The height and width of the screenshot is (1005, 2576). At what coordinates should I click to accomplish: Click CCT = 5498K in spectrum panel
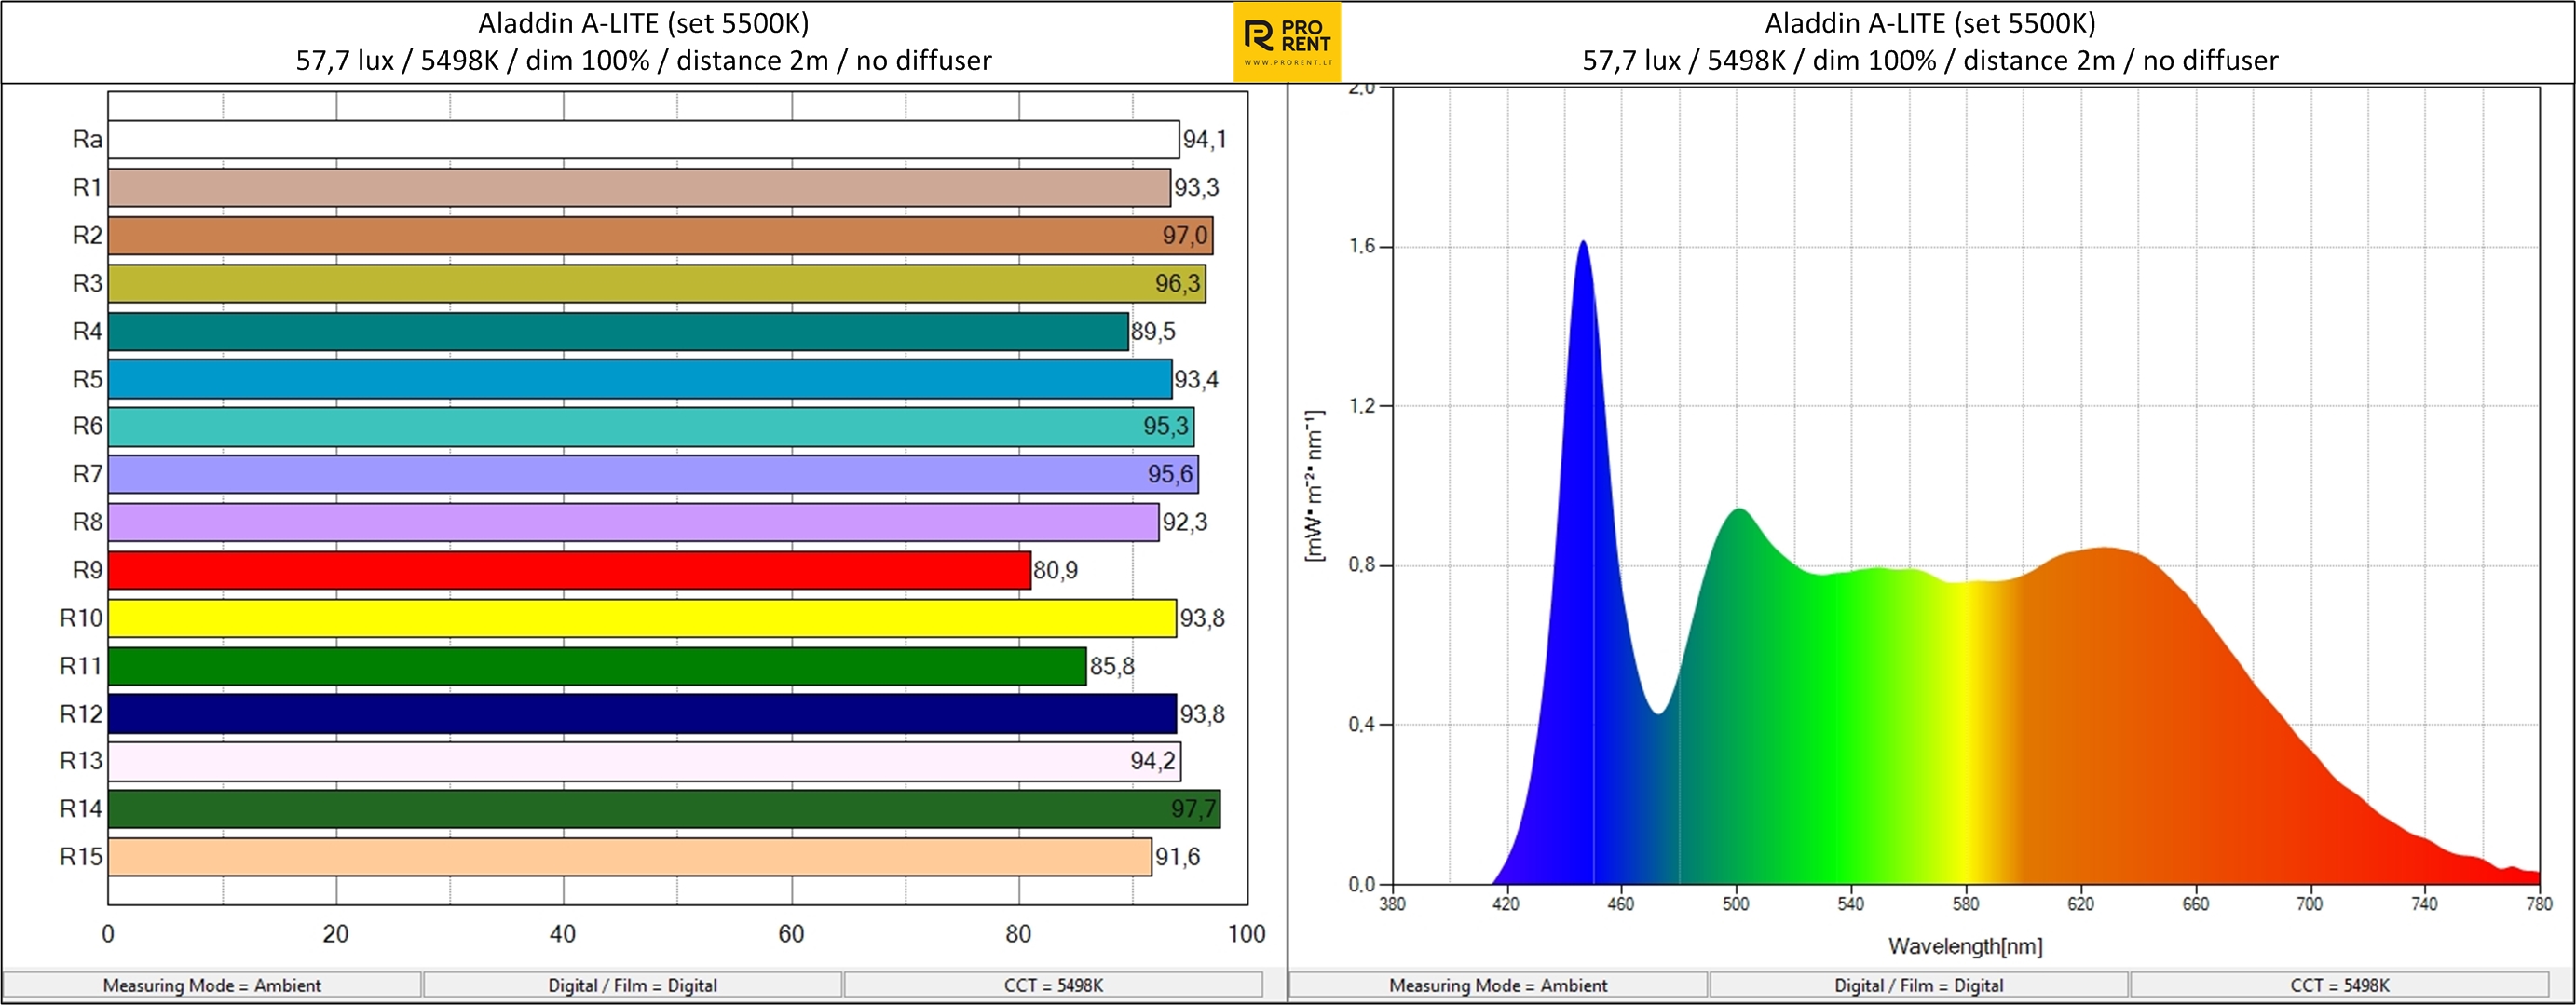2339,986
